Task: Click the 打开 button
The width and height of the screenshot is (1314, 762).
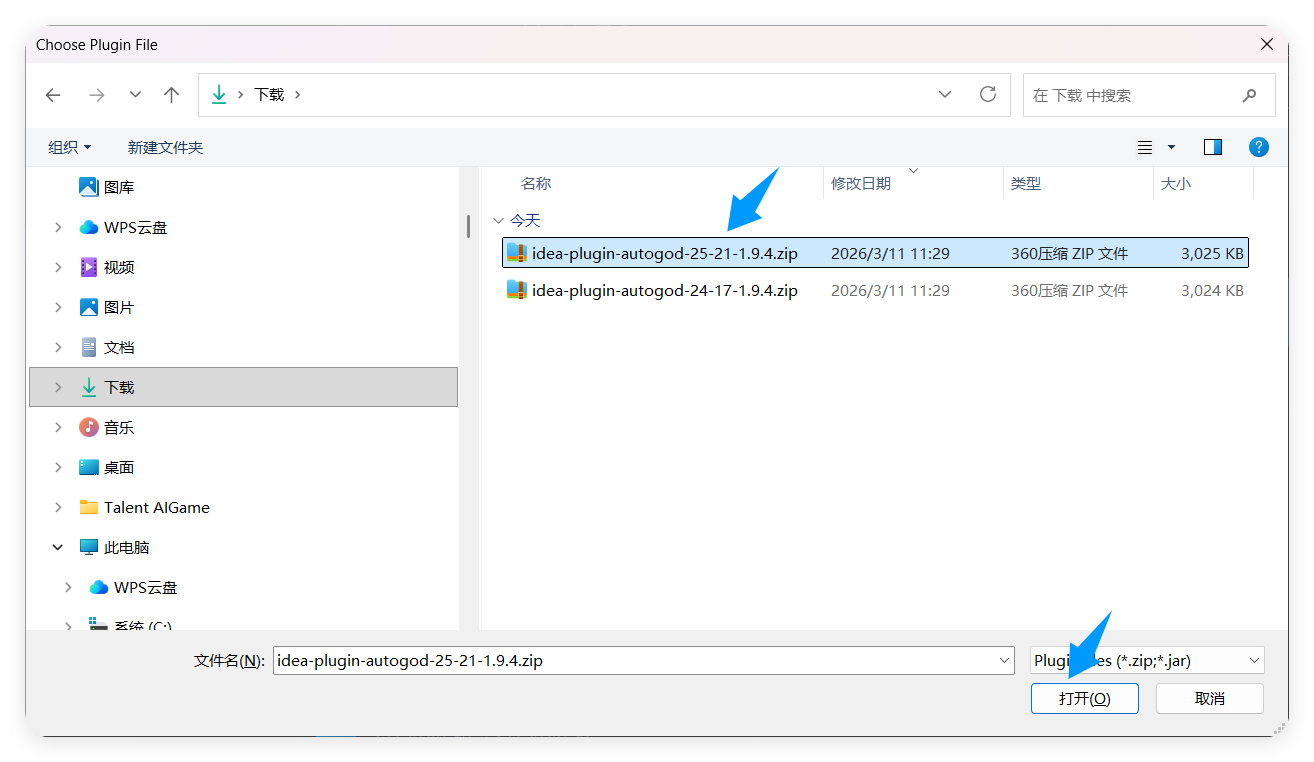Action: 1084,698
